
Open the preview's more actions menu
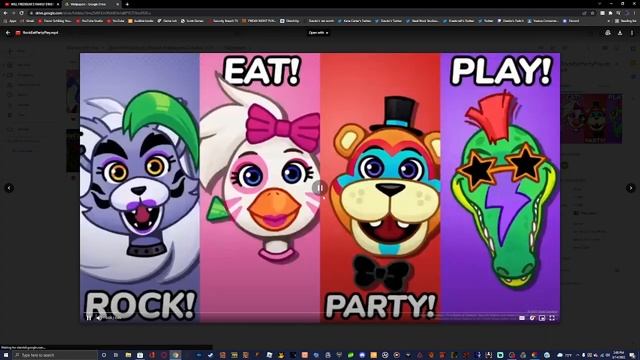coord(632,33)
